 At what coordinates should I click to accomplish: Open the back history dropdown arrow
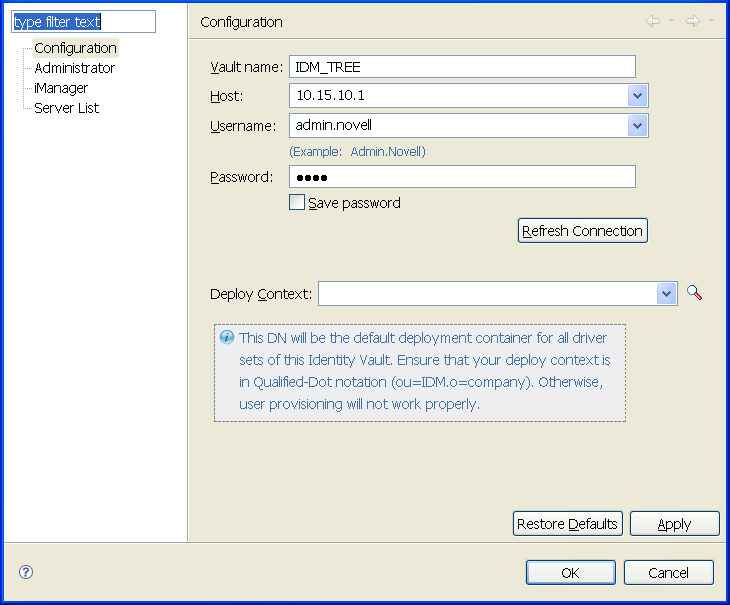[671, 20]
